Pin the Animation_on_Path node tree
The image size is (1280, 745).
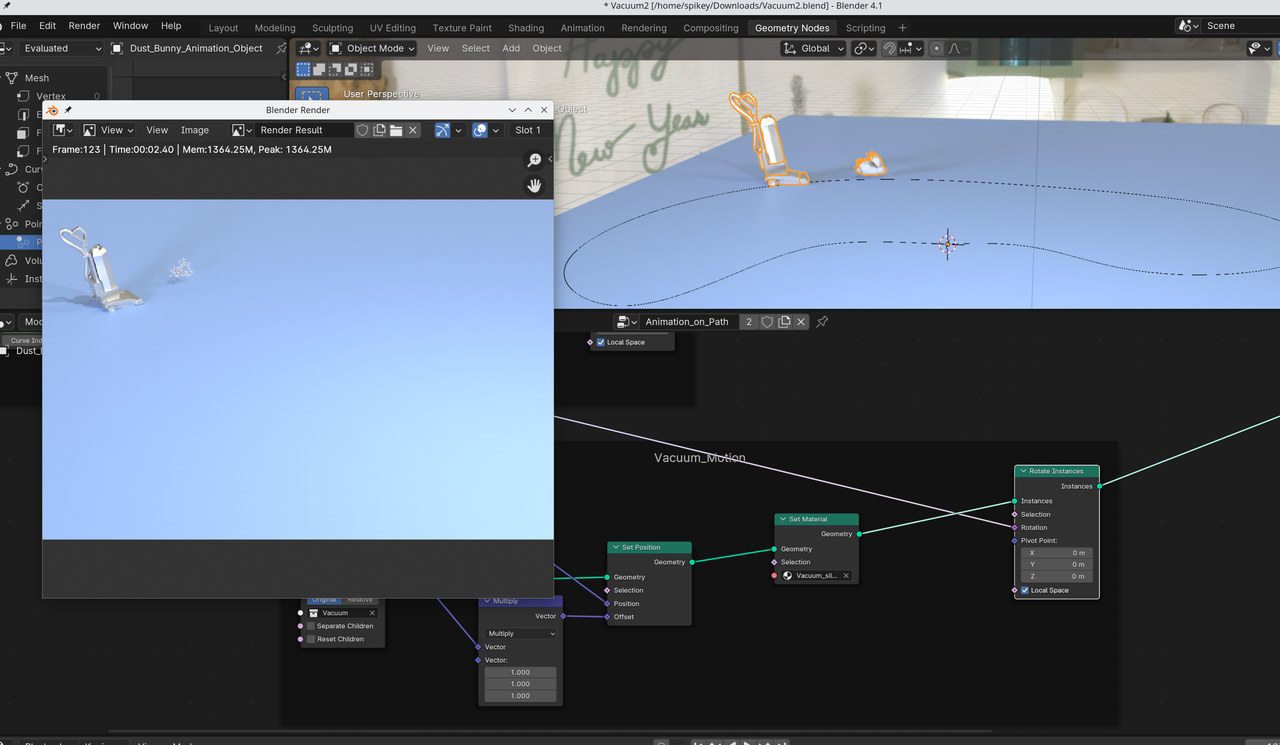(x=822, y=322)
